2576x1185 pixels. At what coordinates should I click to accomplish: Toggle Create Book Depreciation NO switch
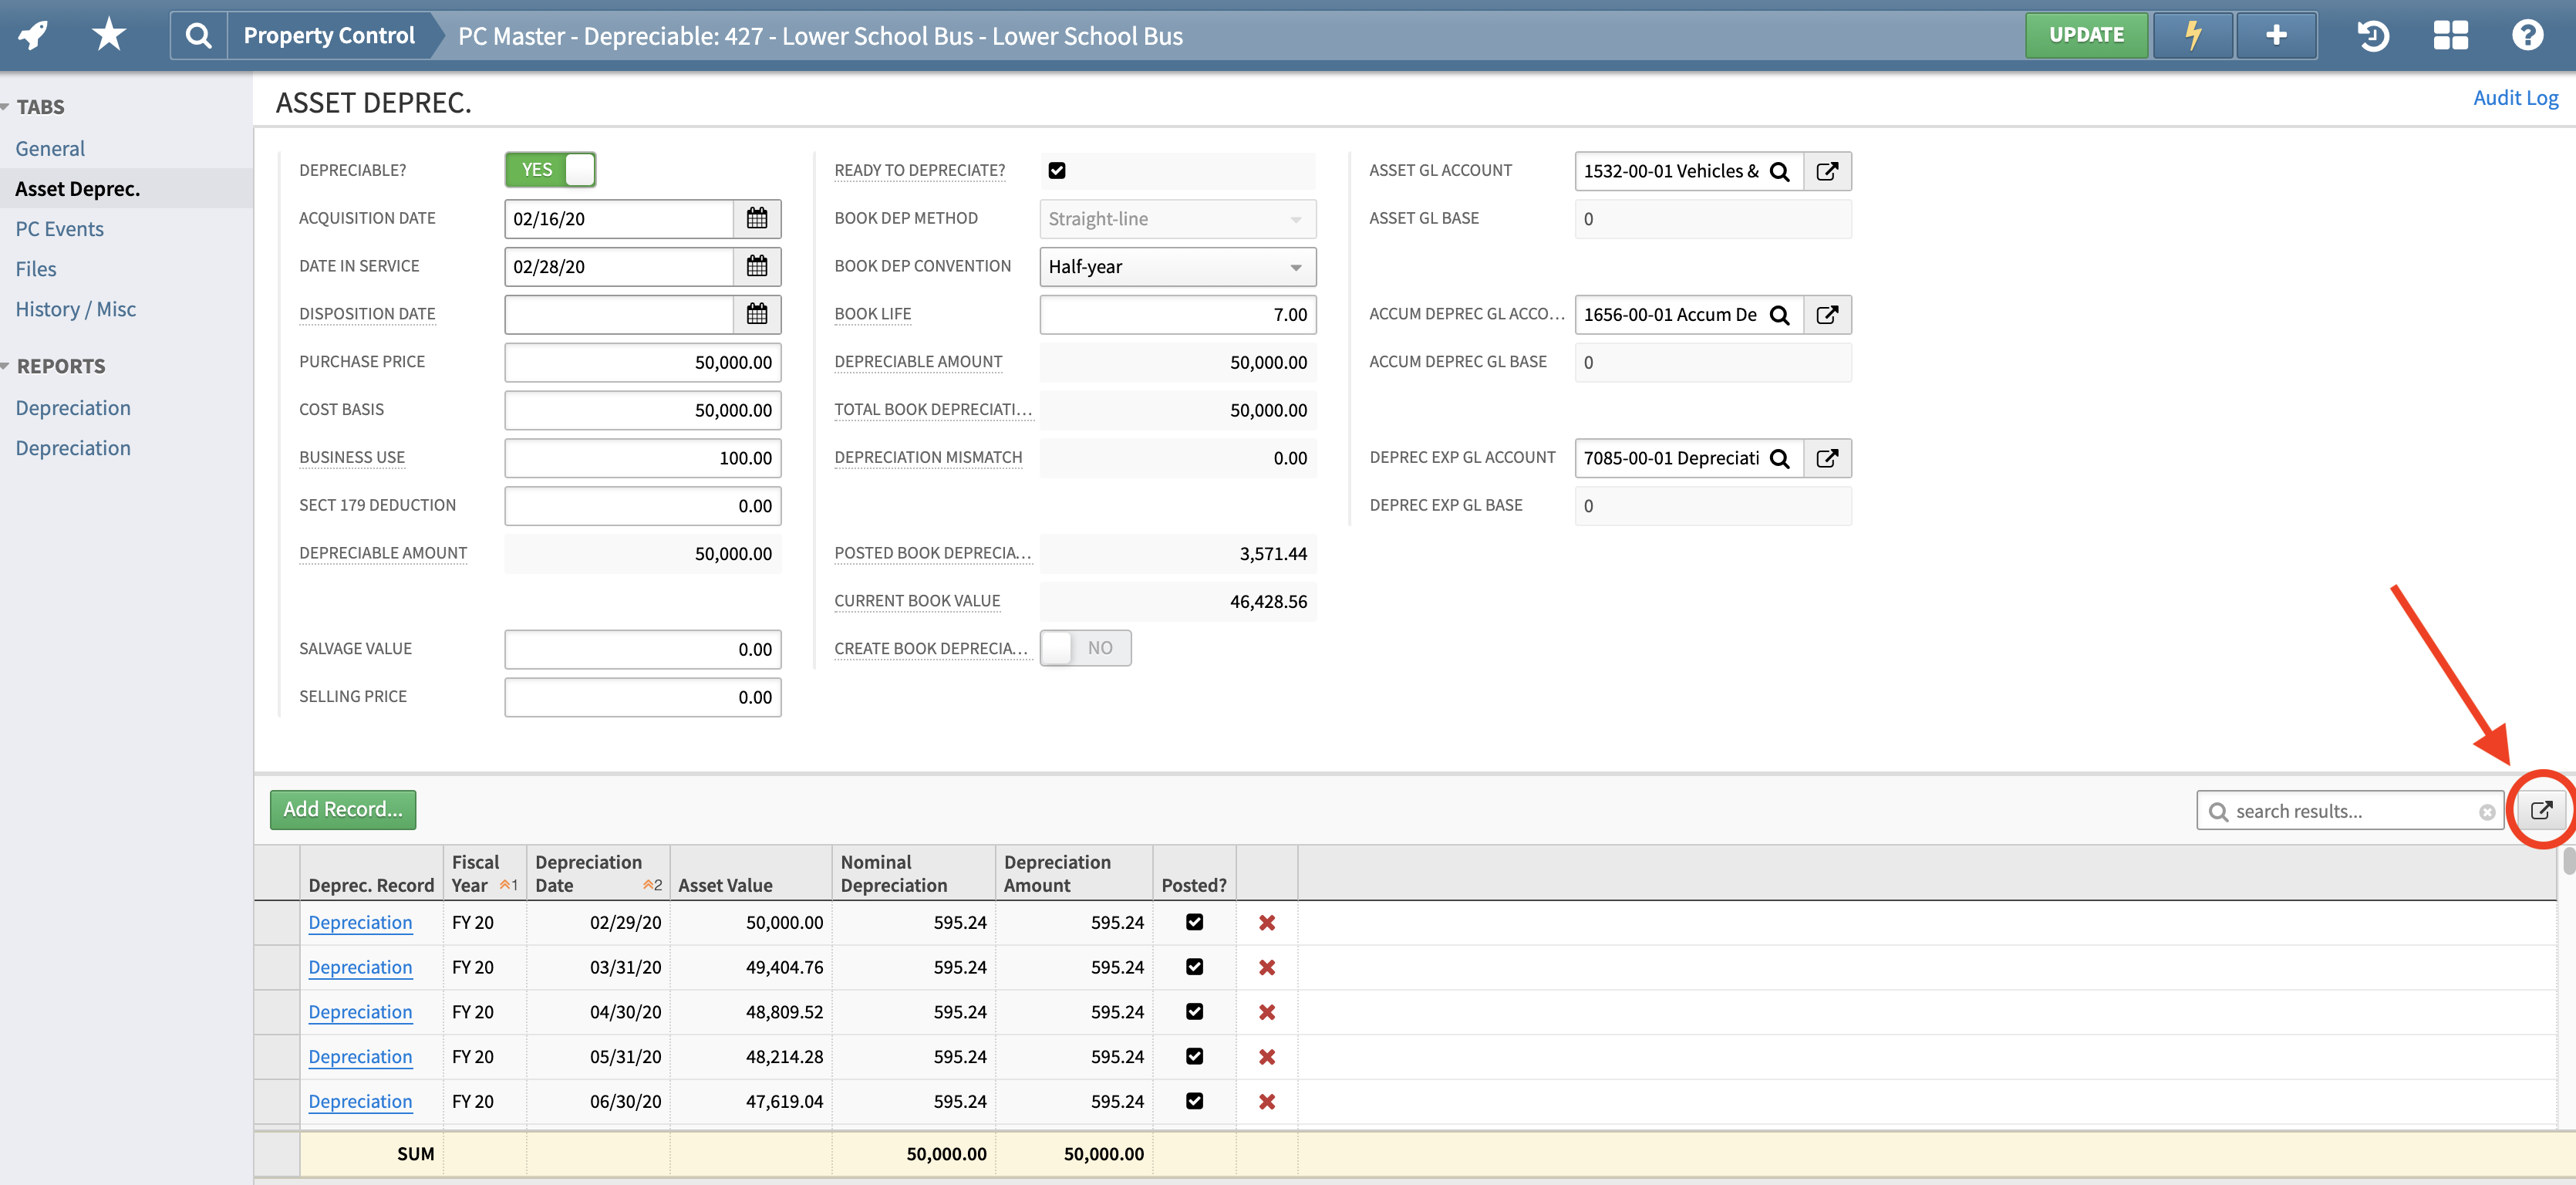point(1085,648)
